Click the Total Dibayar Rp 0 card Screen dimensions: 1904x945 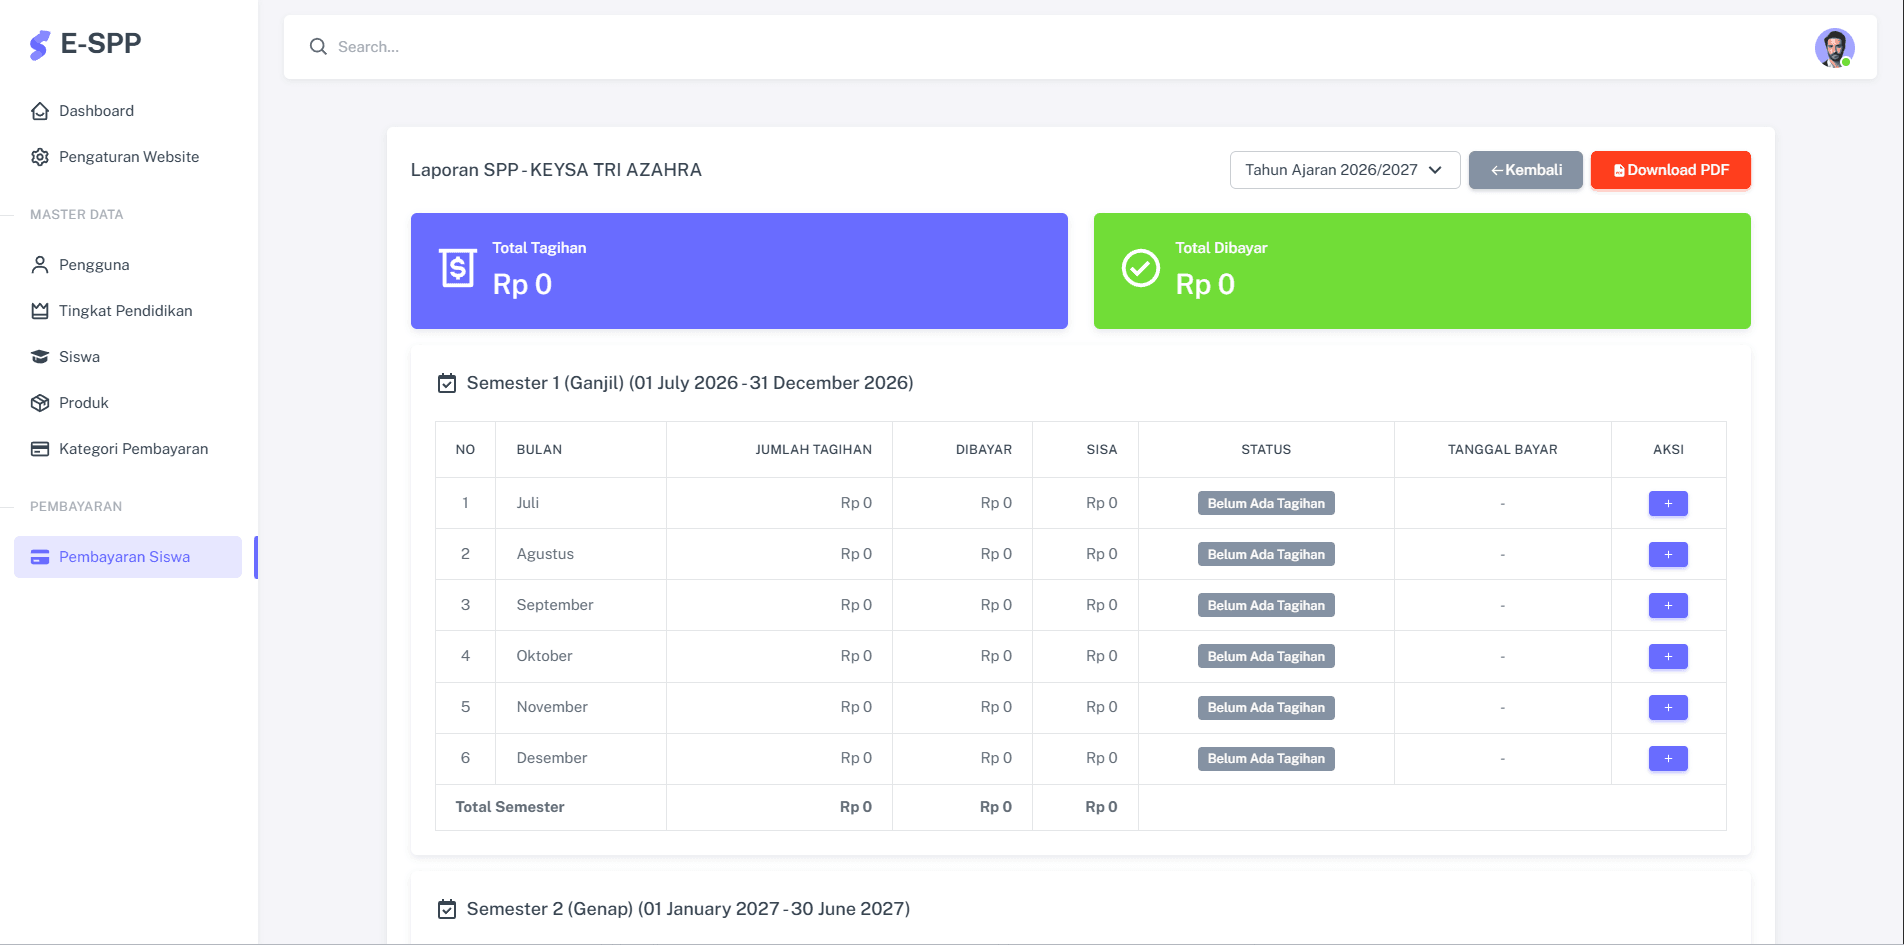(x=1422, y=271)
